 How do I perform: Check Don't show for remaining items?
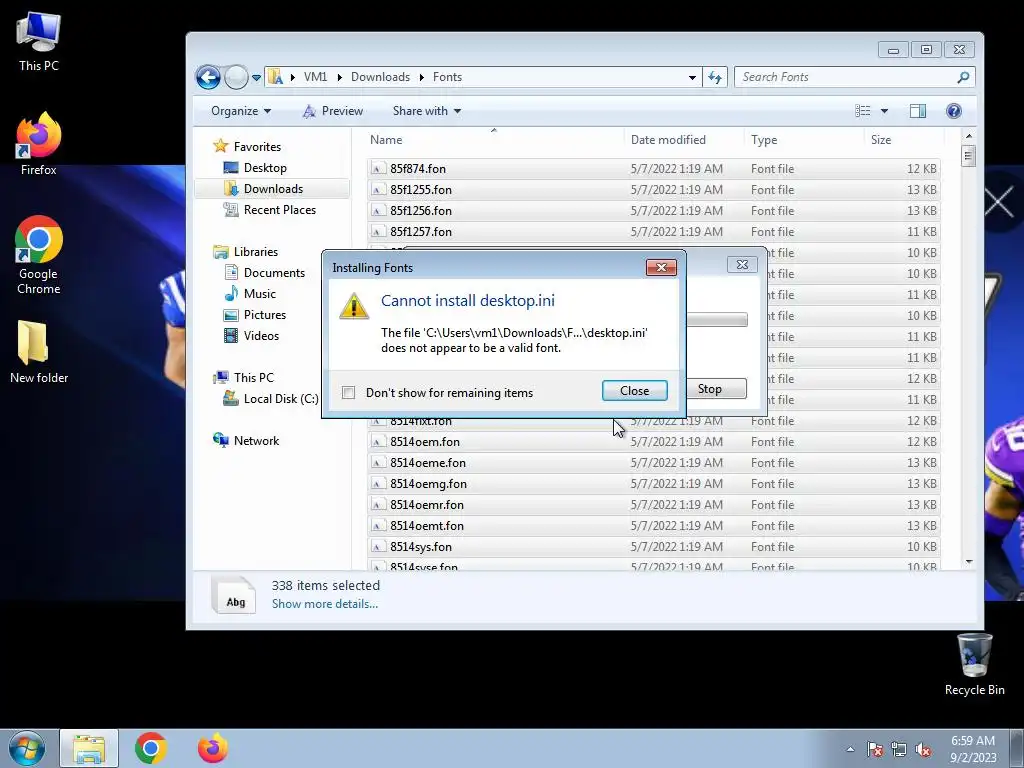point(349,392)
